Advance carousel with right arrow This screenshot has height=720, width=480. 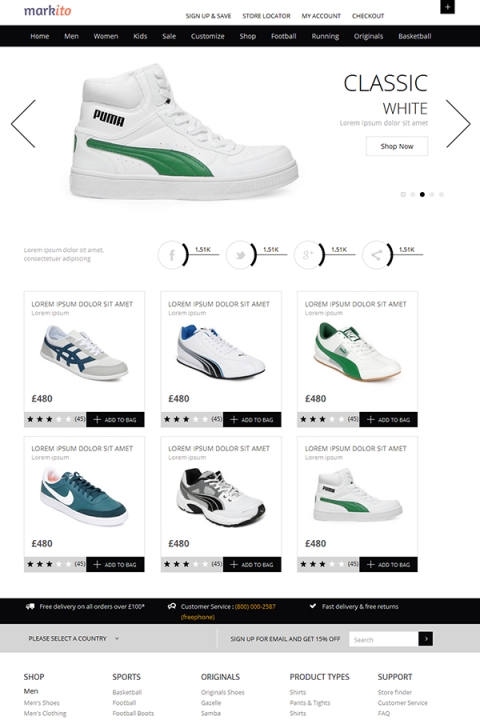tap(458, 124)
